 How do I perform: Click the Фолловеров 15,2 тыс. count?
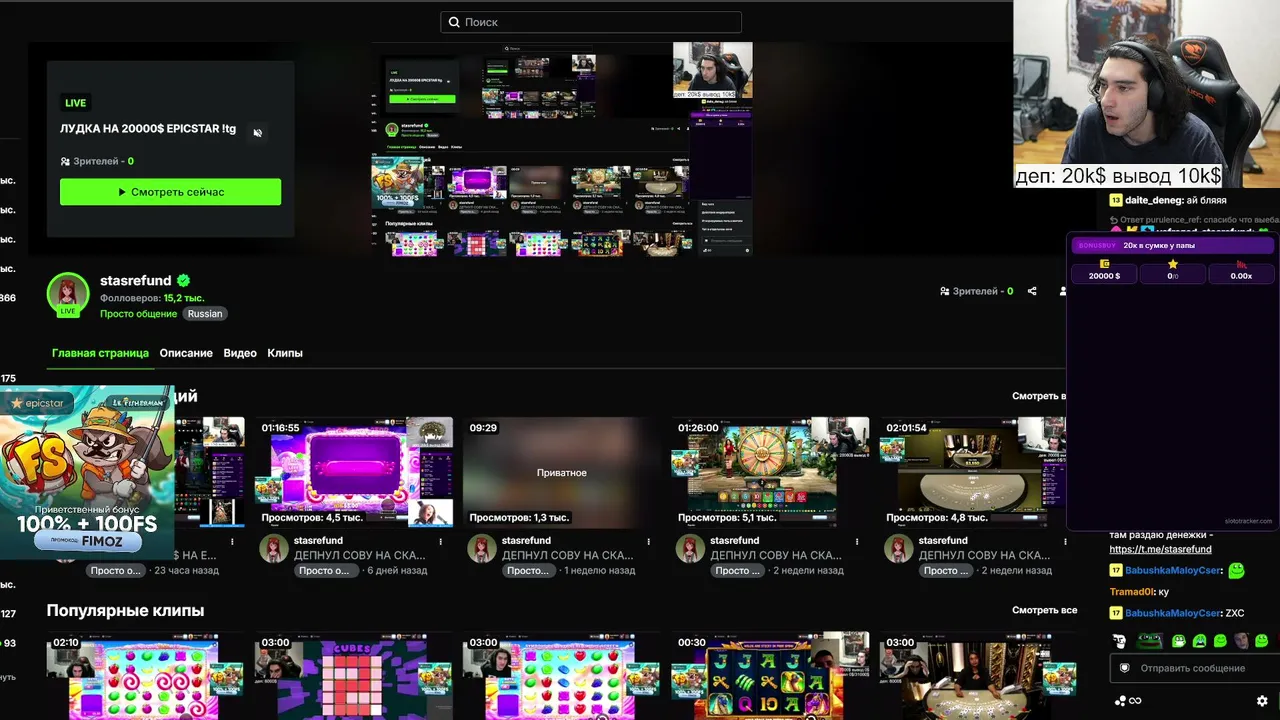click(152, 298)
